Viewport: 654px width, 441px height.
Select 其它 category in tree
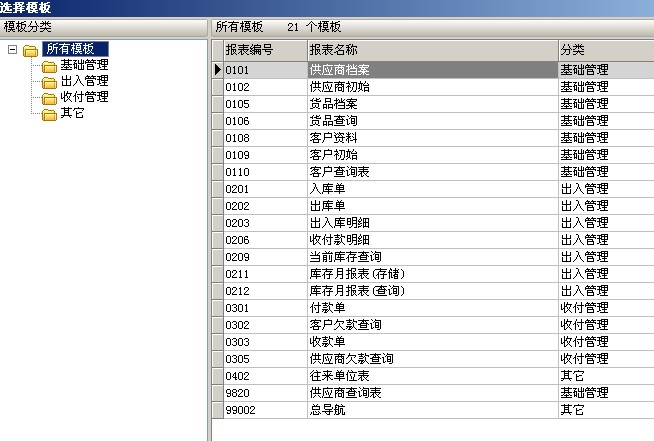tap(72, 112)
